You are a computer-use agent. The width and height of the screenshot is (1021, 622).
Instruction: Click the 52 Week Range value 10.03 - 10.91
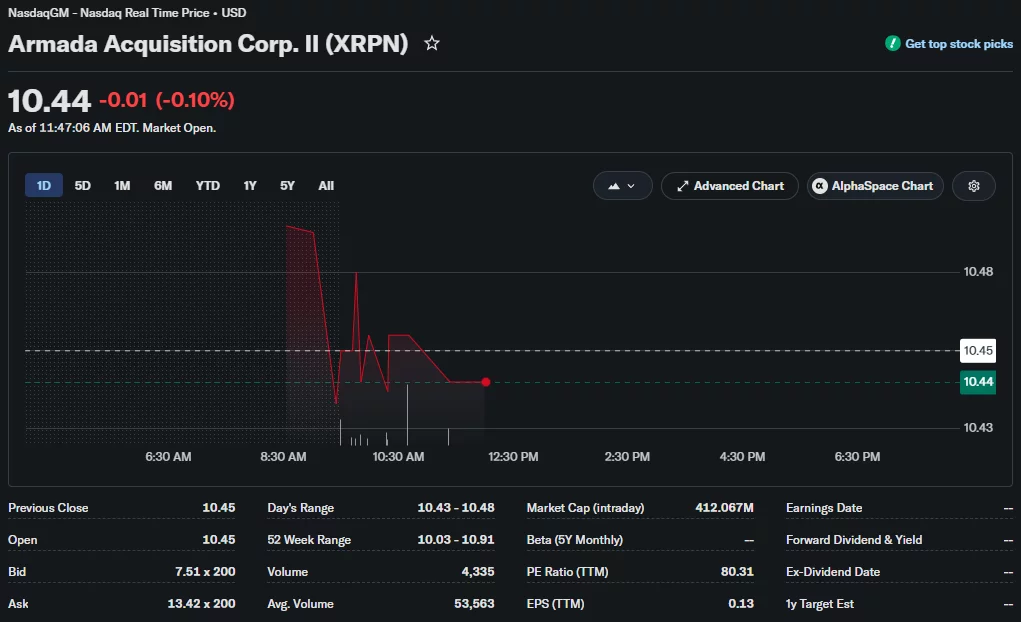click(456, 540)
